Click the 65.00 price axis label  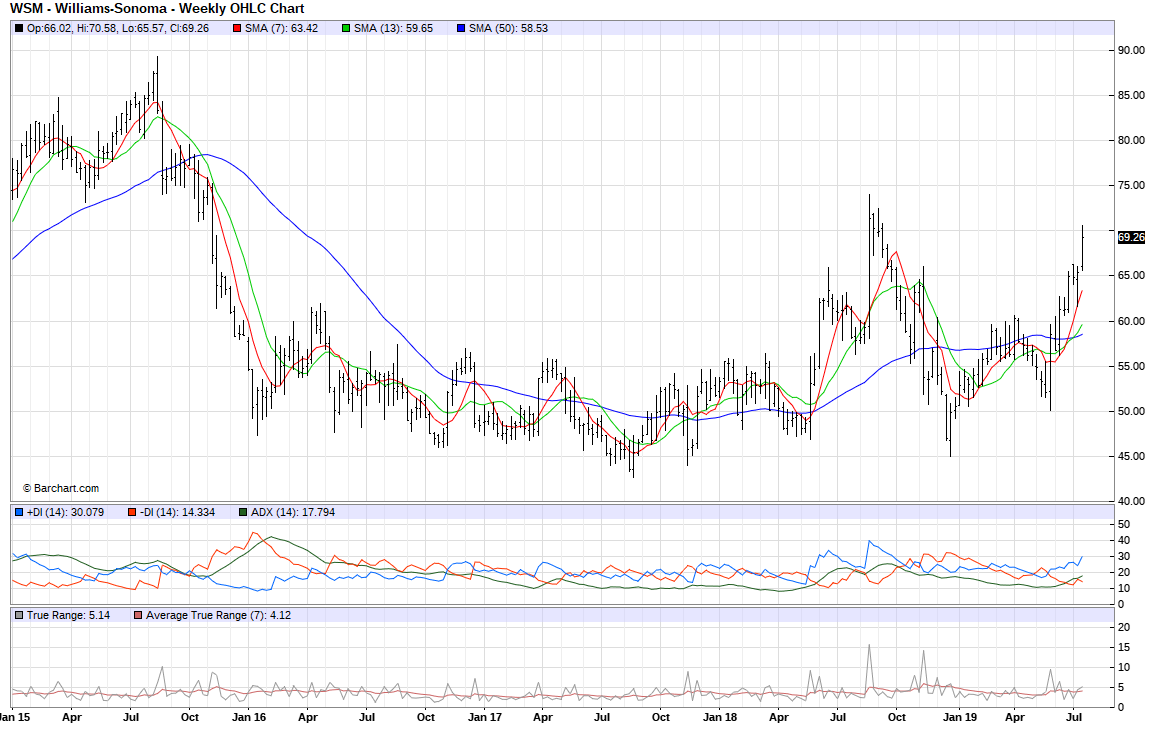pyautogui.click(x=1132, y=276)
